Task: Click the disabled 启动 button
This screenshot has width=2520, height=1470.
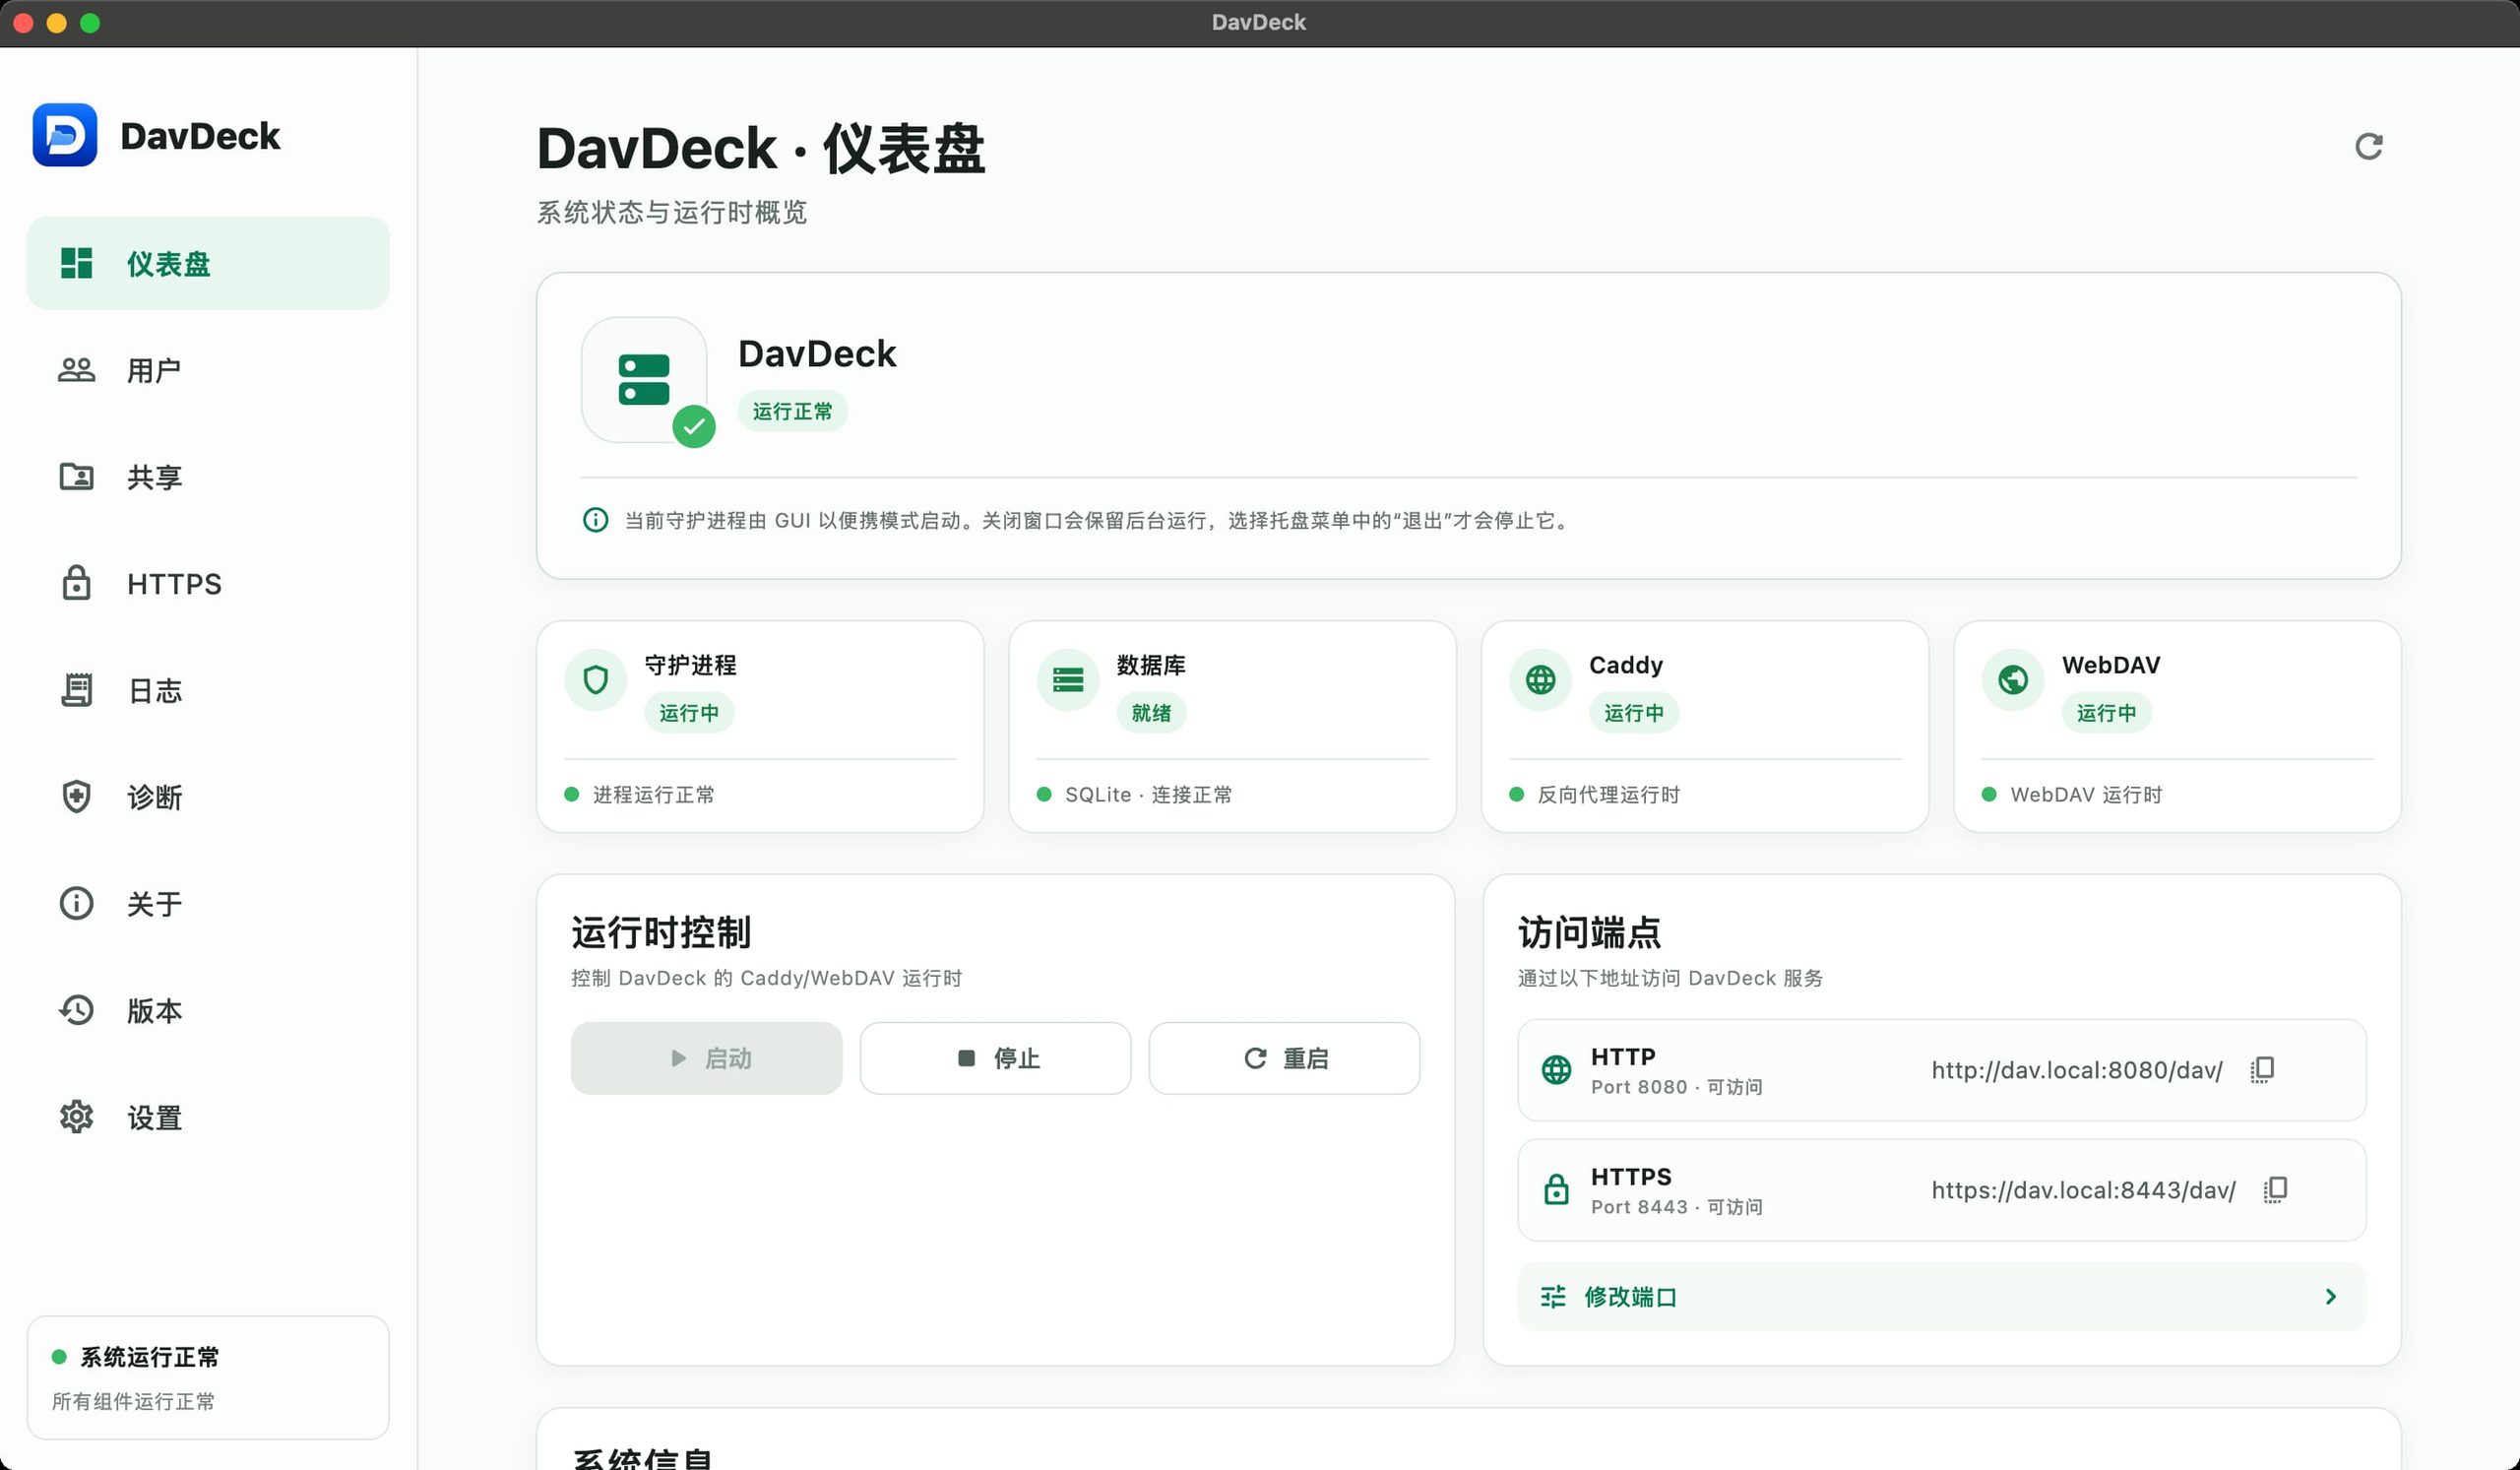Action: [x=707, y=1058]
